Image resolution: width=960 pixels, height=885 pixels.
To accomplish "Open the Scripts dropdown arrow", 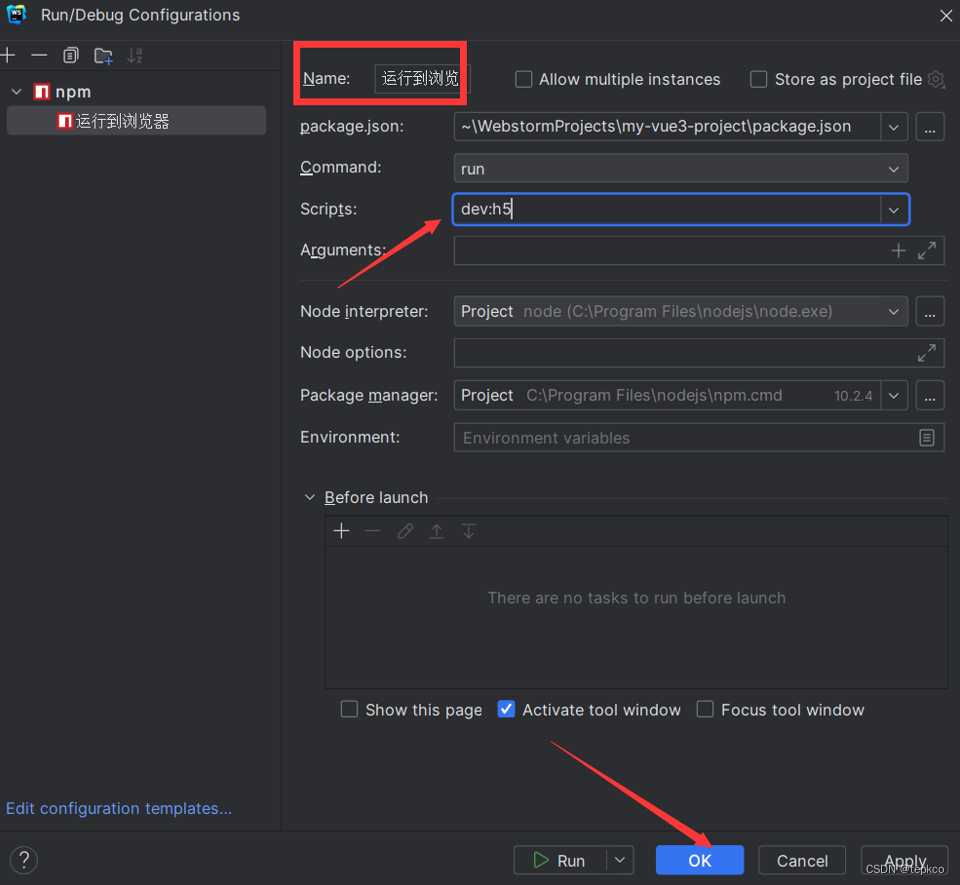I will [x=894, y=210].
